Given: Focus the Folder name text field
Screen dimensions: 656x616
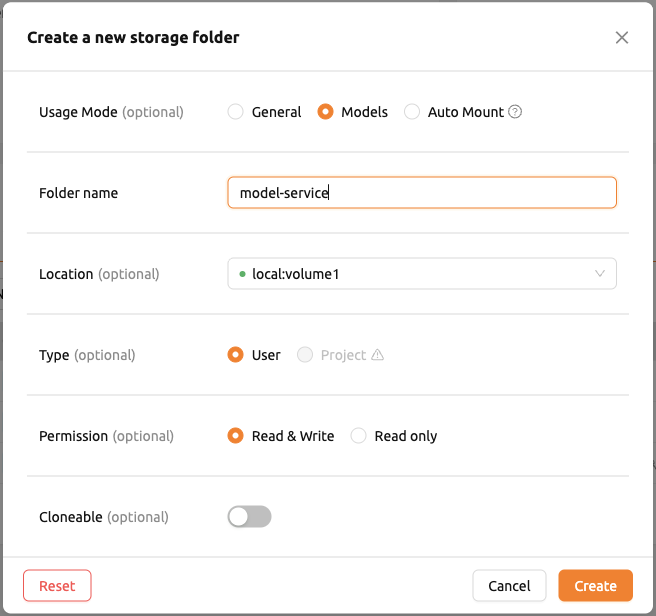Looking at the screenshot, I should coord(422,192).
